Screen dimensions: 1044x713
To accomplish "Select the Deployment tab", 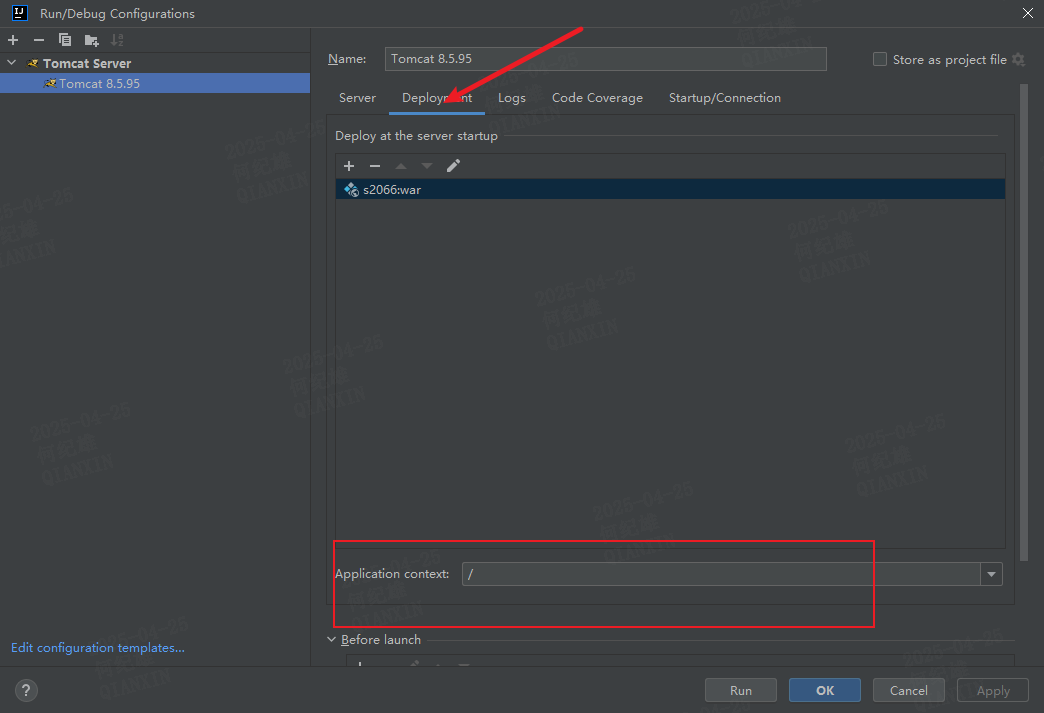I will click(x=437, y=98).
